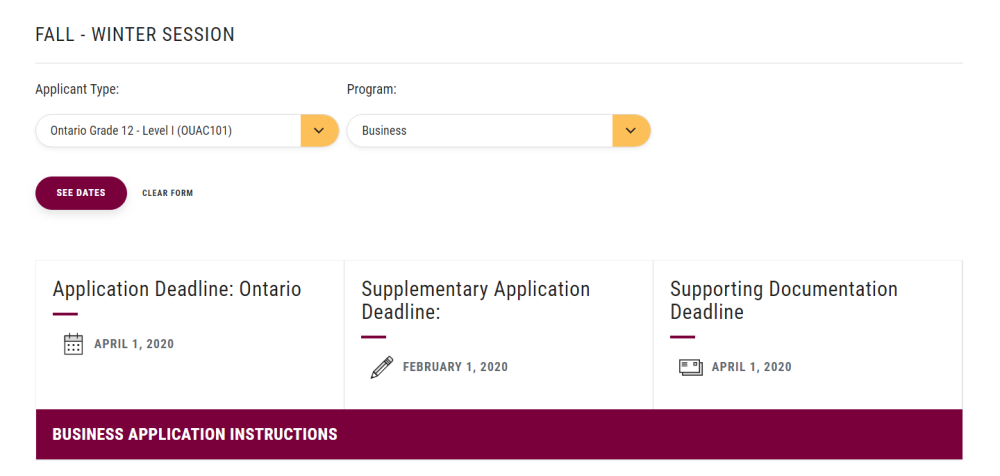Click the Application Deadline: Ontario heading
The height and width of the screenshot is (476, 1000).
[177, 289]
